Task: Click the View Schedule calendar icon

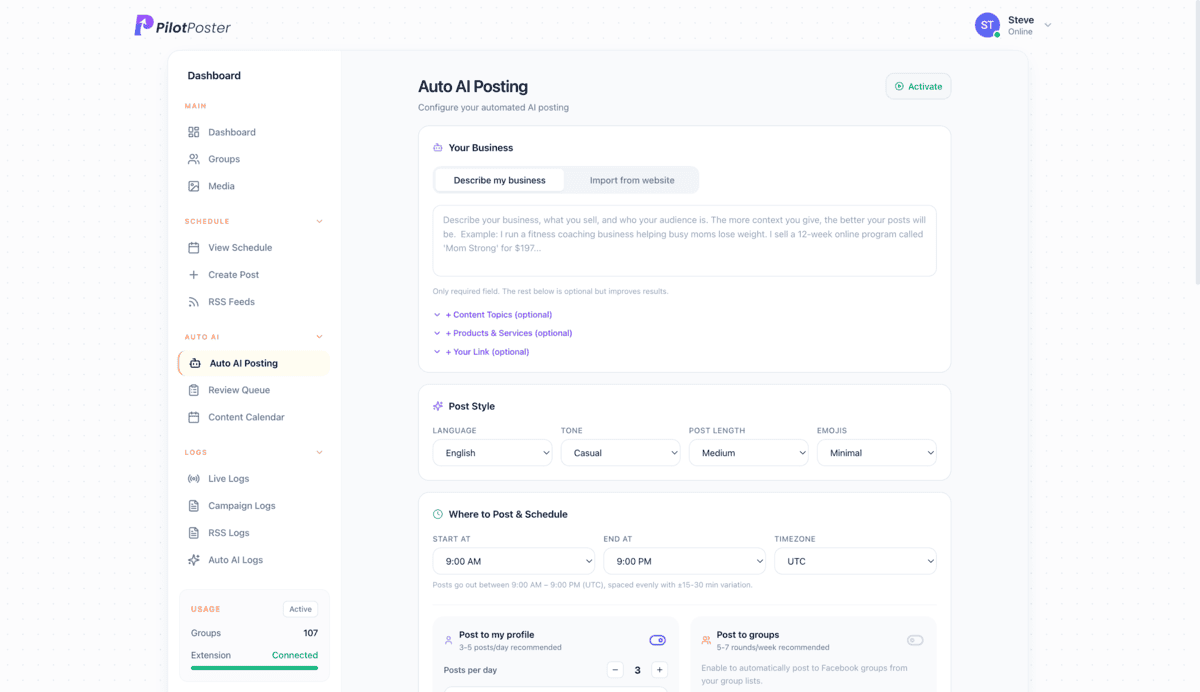Action: pyautogui.click(x=194, y=247)
